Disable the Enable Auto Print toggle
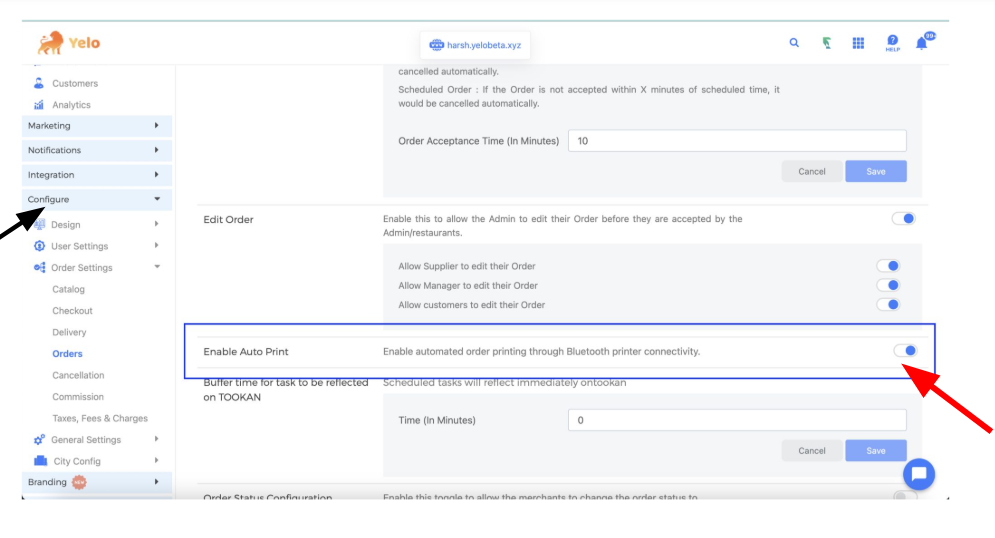995x538 pixels. (904, 351)
